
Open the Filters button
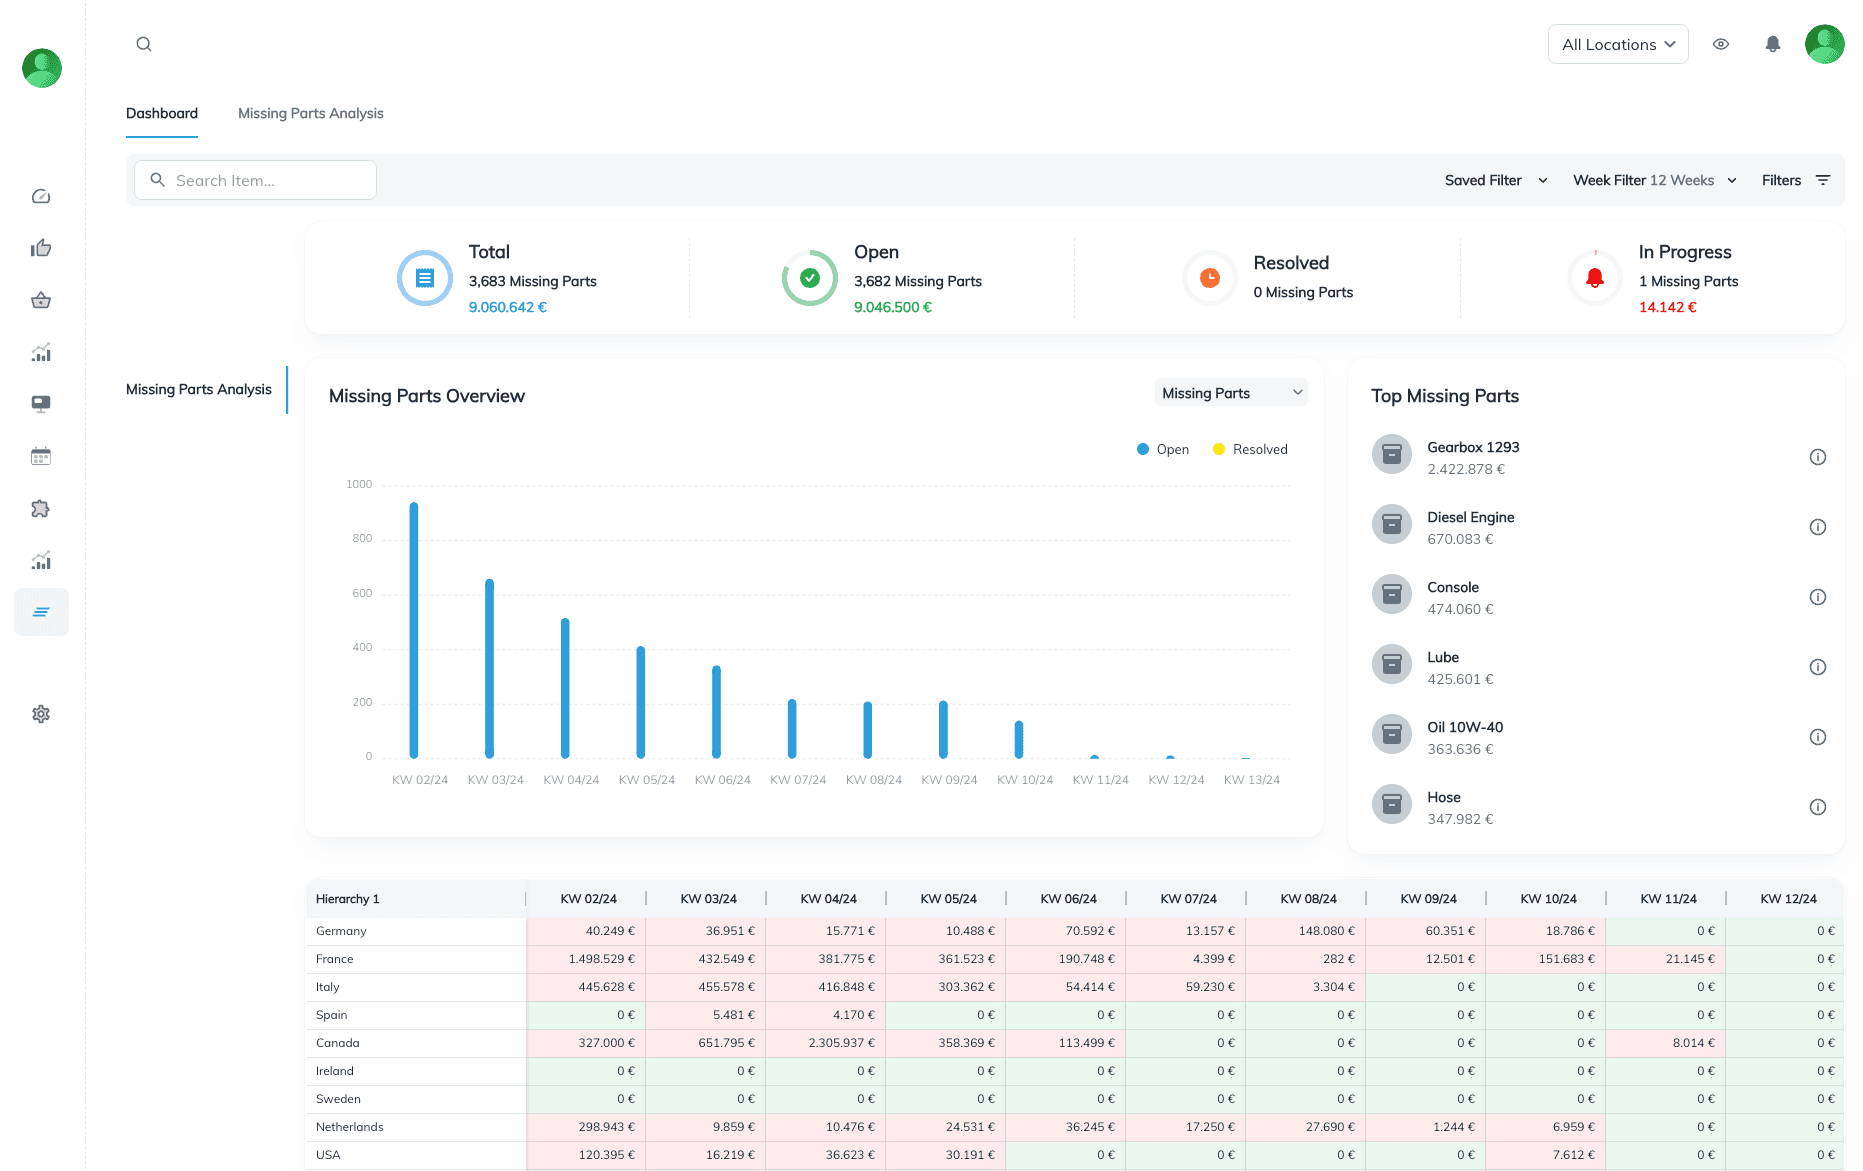[x=1795, y=180]
